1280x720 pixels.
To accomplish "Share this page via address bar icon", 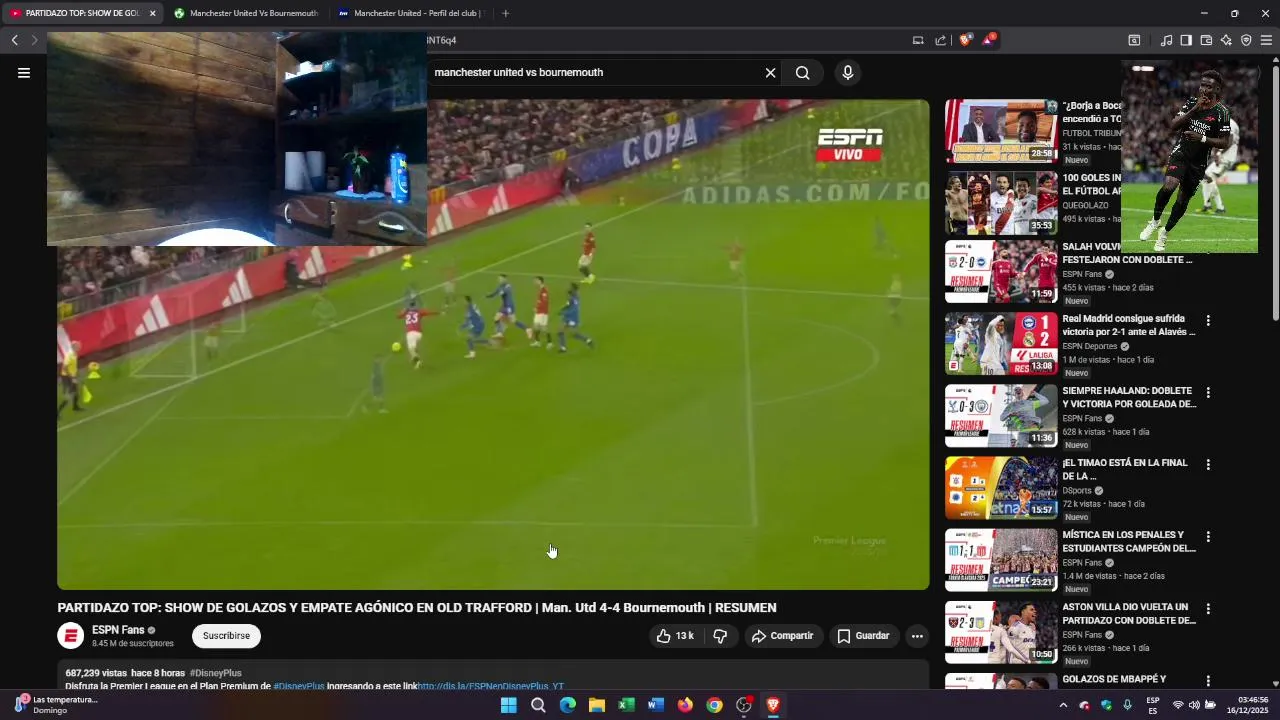I will pos(941,40).
